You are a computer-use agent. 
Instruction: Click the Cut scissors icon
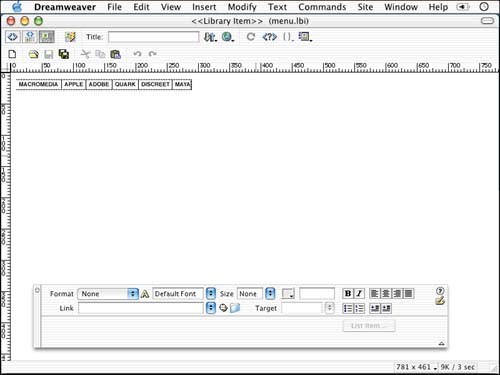click(x=85, y=54)
